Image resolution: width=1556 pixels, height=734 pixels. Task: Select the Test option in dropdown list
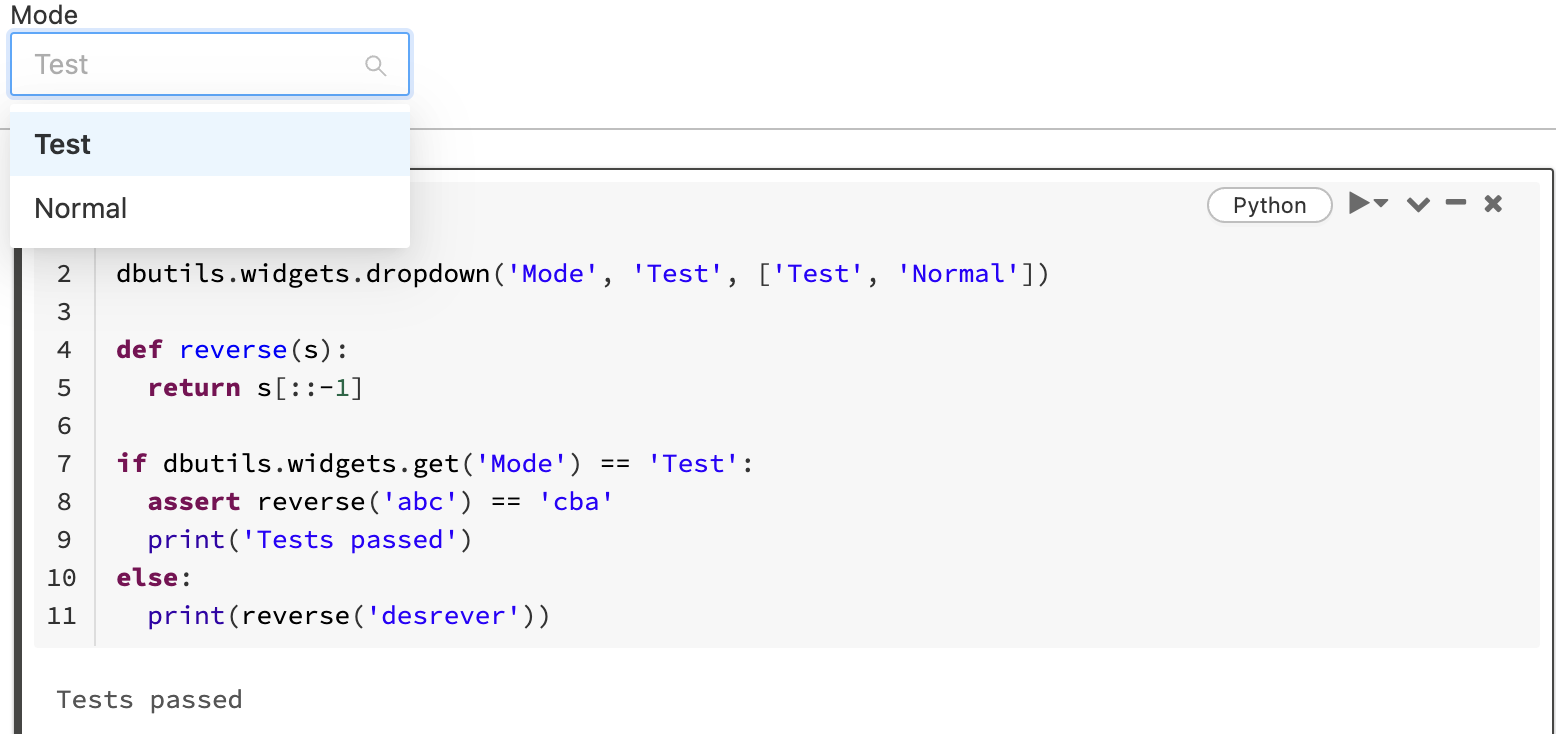click(210, 144)
